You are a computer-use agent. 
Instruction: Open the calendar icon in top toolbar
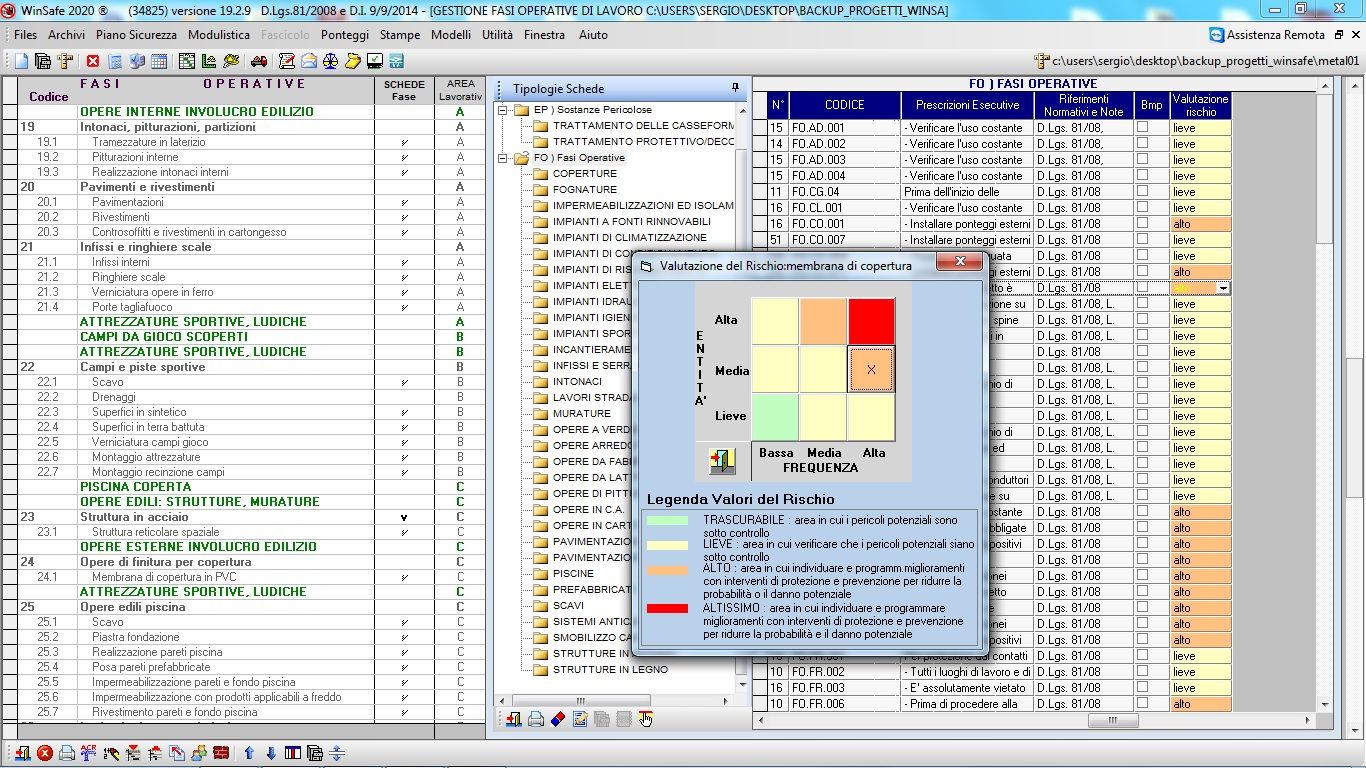click(x=159, y=61)
